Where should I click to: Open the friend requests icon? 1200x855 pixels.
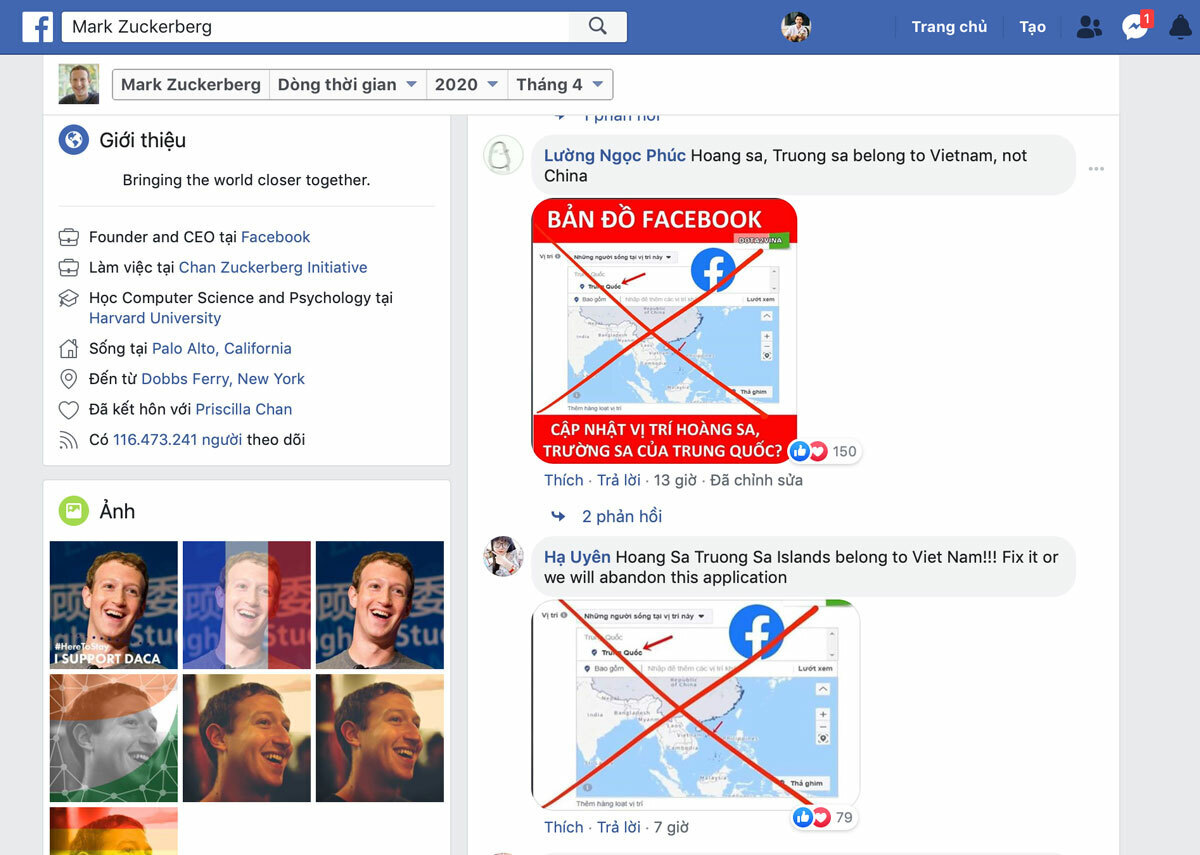coord(1089,27)
